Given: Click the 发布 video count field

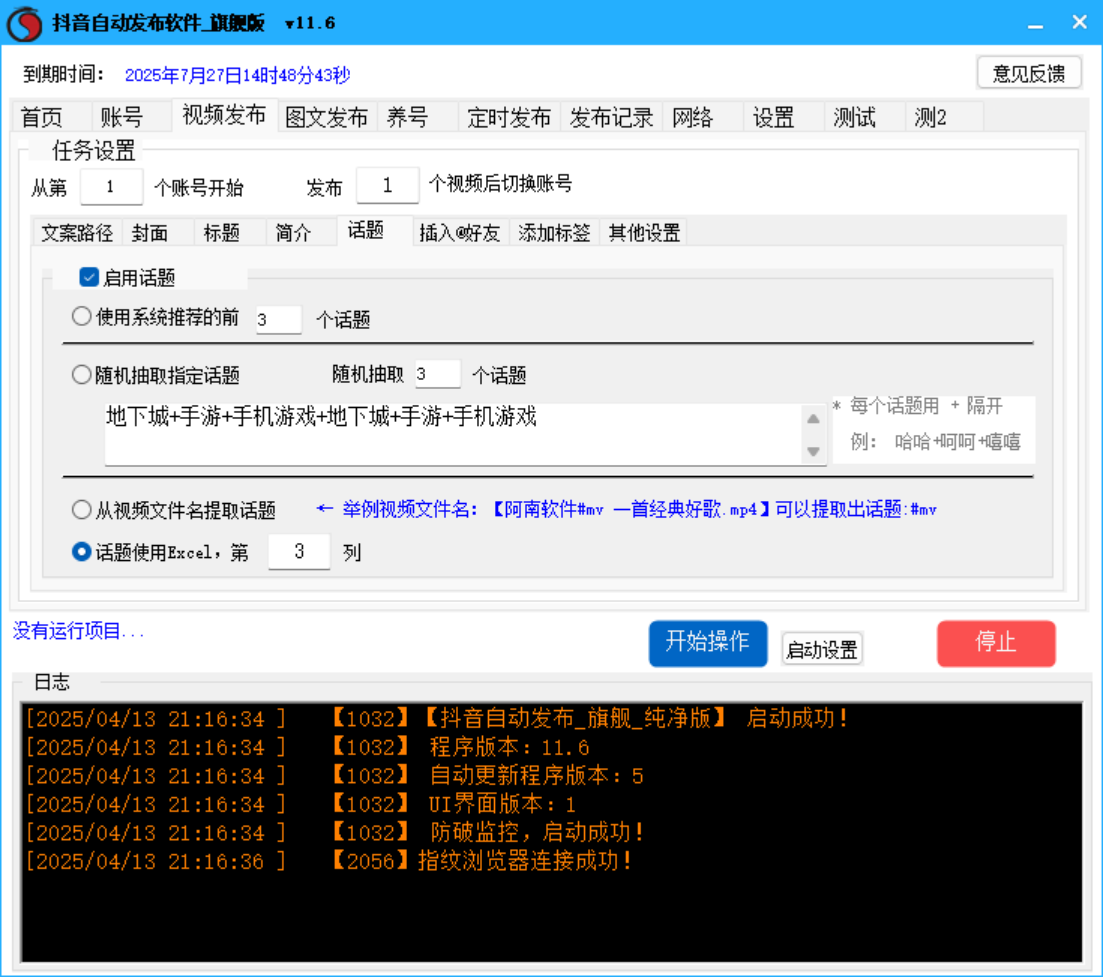Looking at the screenshot, I should pos(388,185).
